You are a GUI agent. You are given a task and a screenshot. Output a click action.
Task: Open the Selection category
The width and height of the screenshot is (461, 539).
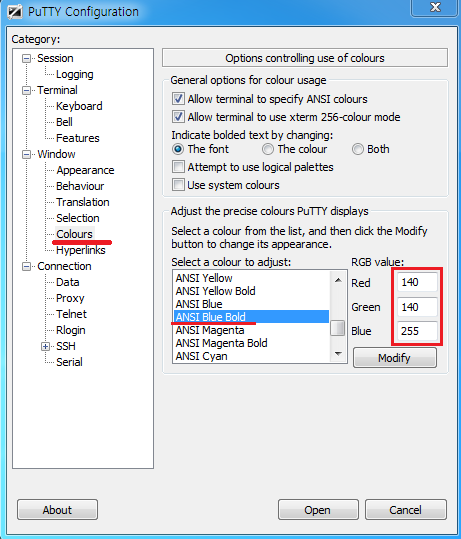[x=78, y=218]
